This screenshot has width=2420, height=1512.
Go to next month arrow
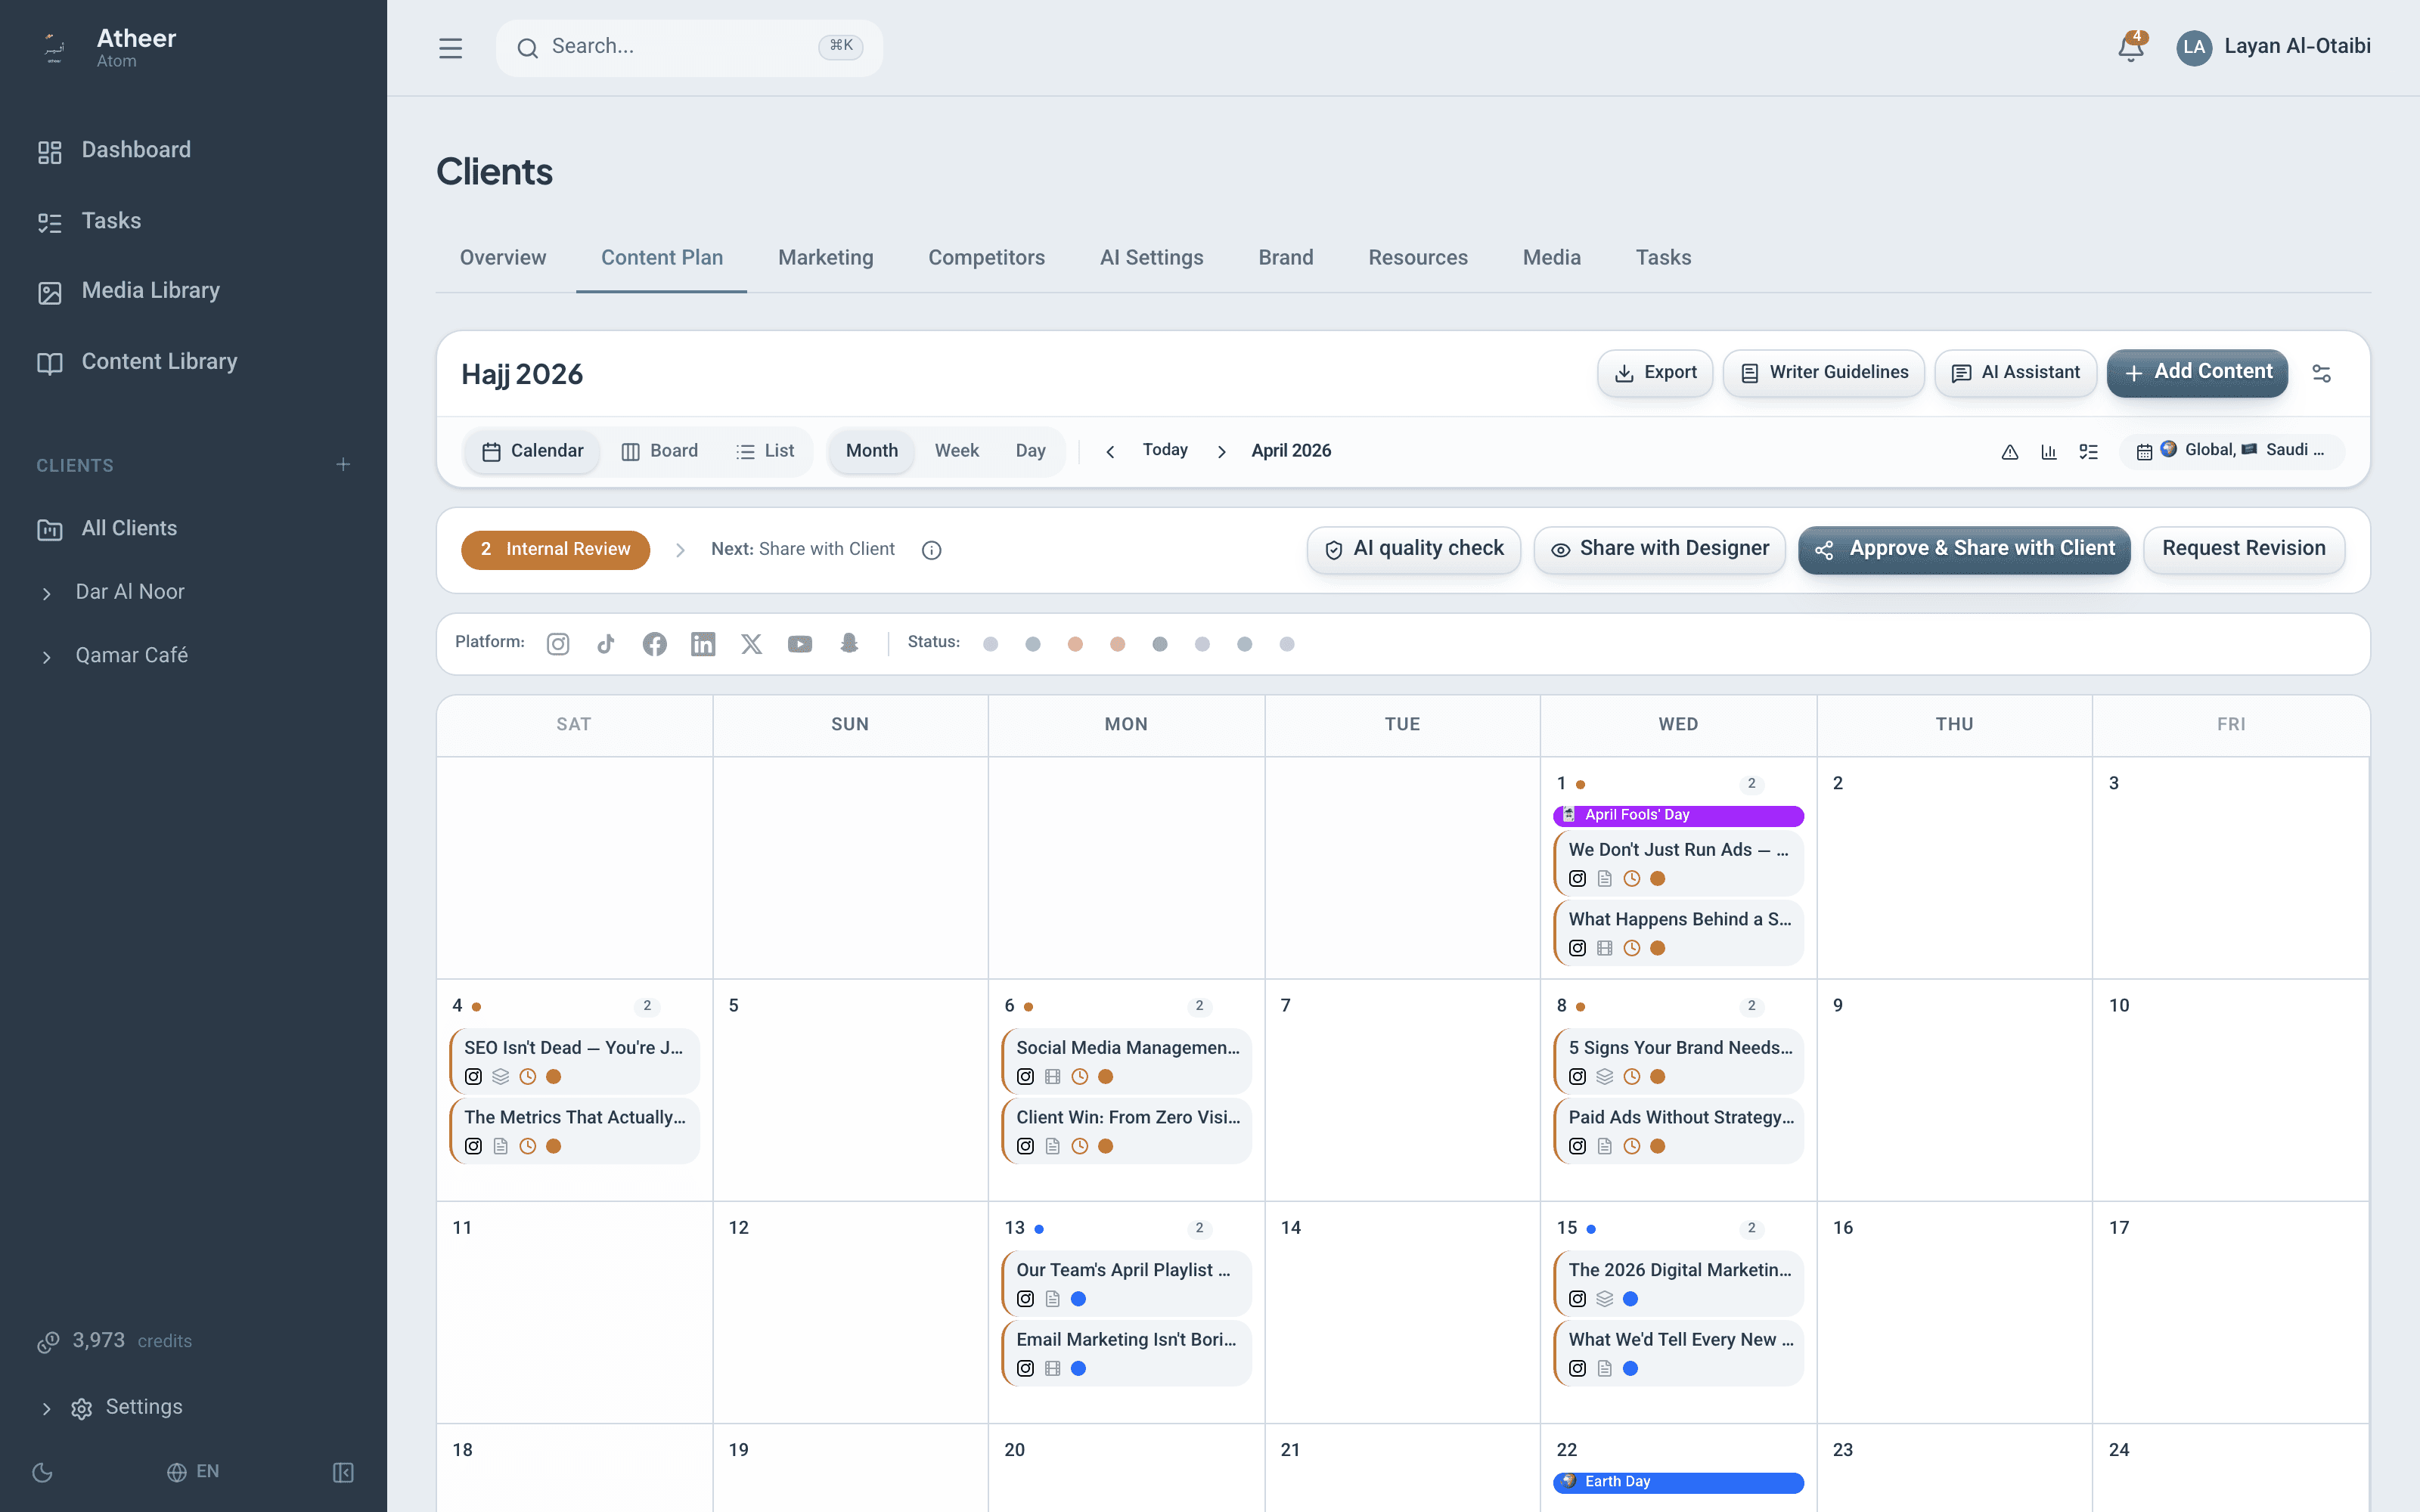(1221, 452)
